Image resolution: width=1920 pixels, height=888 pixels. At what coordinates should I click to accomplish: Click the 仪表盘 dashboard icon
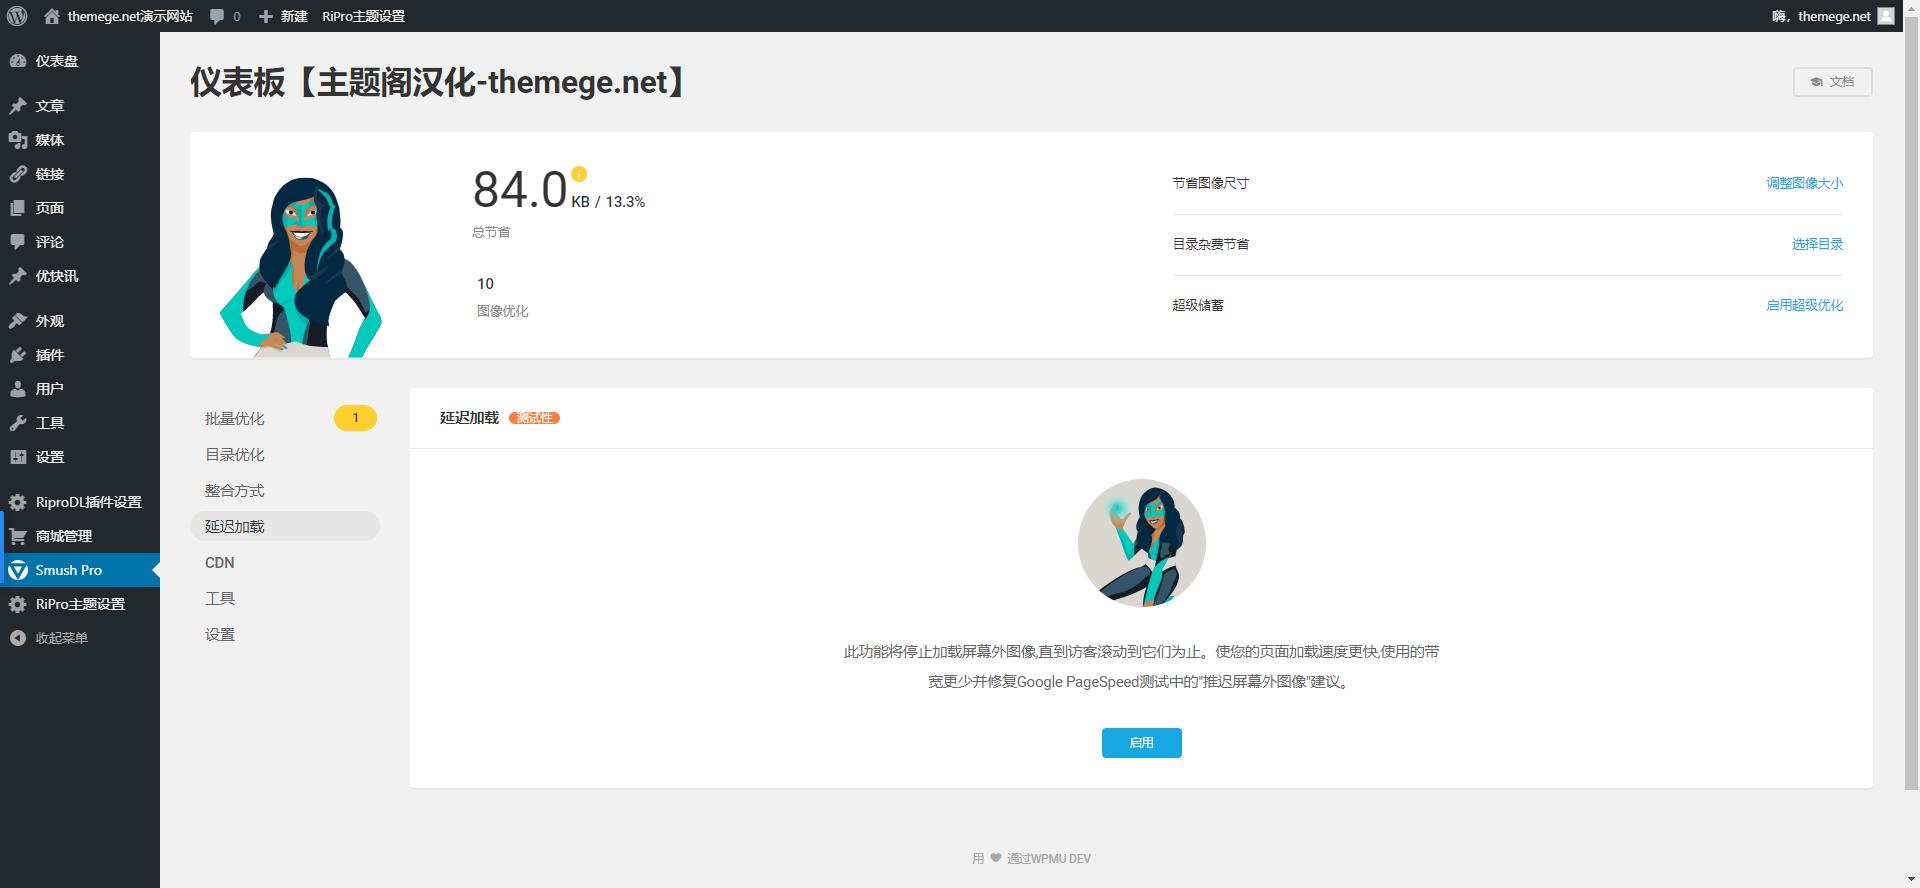(x=18, y=61)
